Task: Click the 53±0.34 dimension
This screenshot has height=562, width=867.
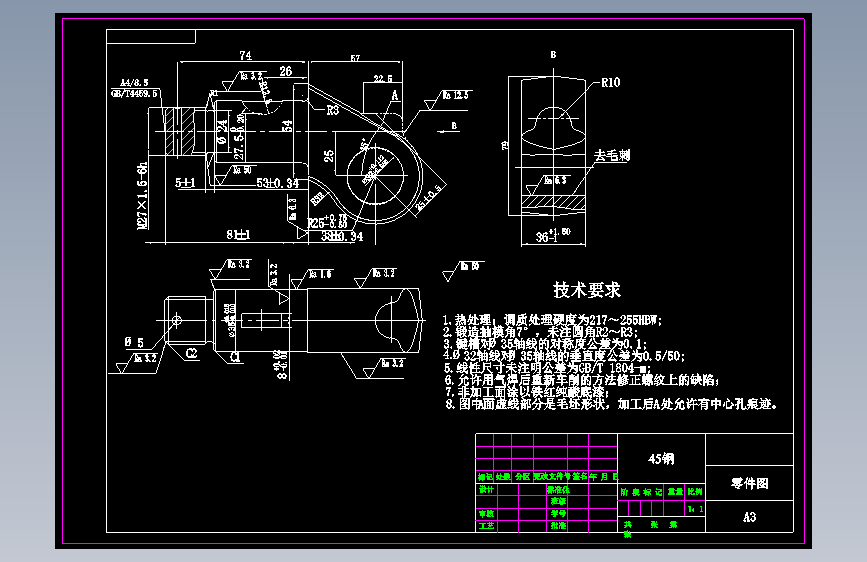Action: coord(278,183)
